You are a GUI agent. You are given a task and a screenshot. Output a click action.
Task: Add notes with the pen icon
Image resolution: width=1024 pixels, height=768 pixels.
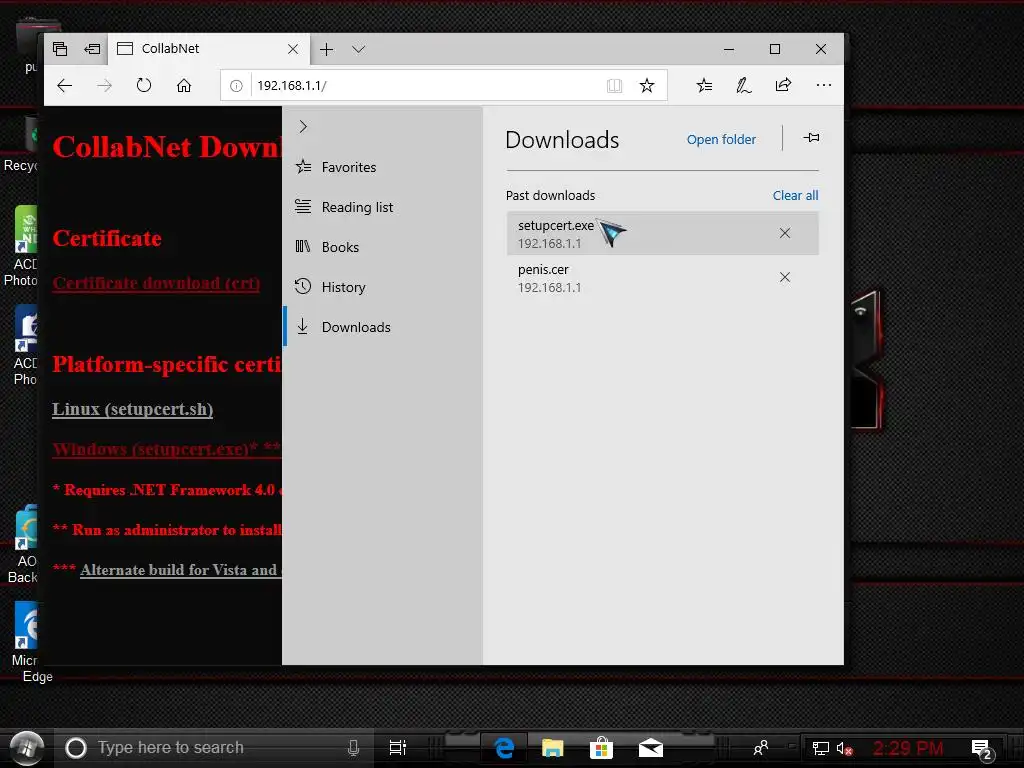743,86
